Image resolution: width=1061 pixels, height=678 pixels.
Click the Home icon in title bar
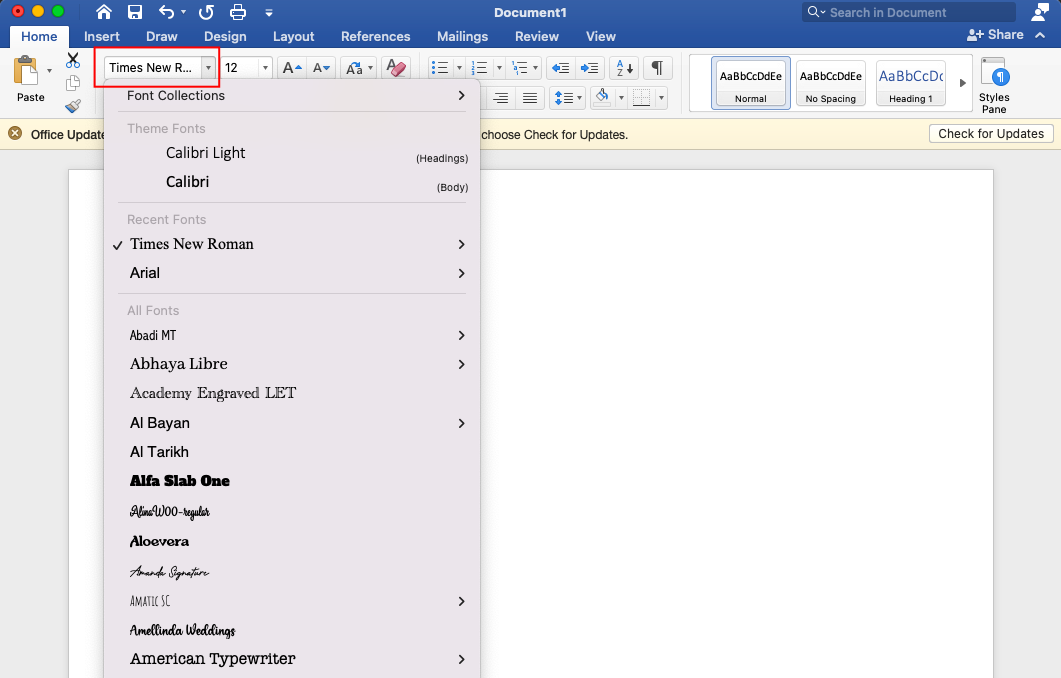tap(104, 12)
